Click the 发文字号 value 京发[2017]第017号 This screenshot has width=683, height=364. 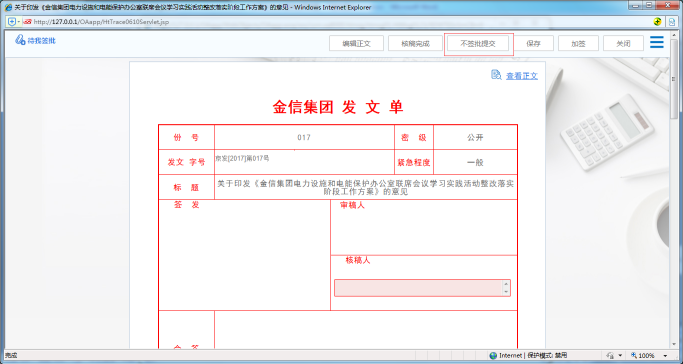point(242,158)
